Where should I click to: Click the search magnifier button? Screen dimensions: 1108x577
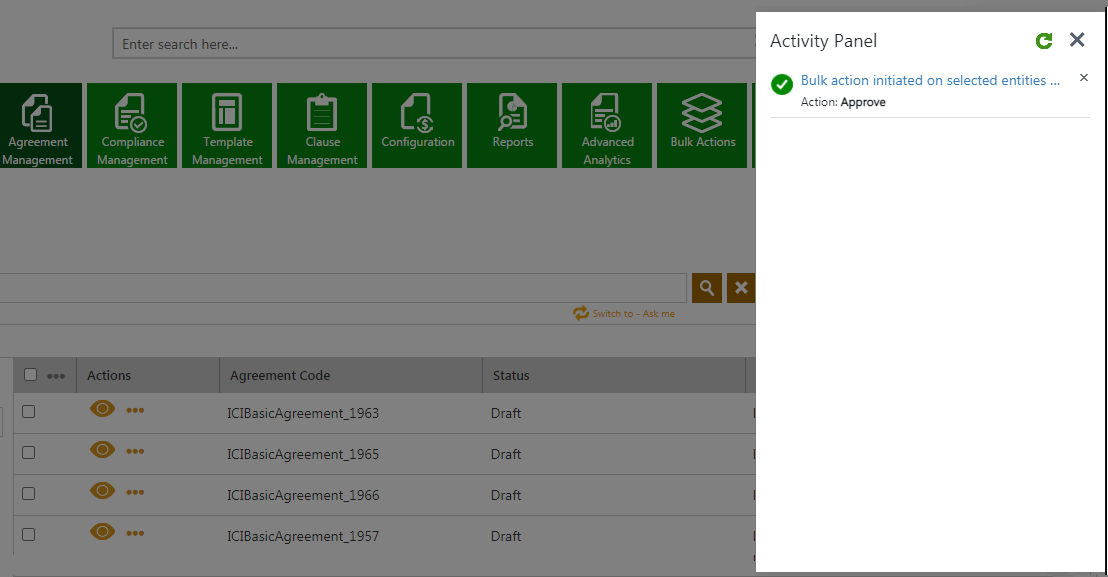[x=706, y=288]
